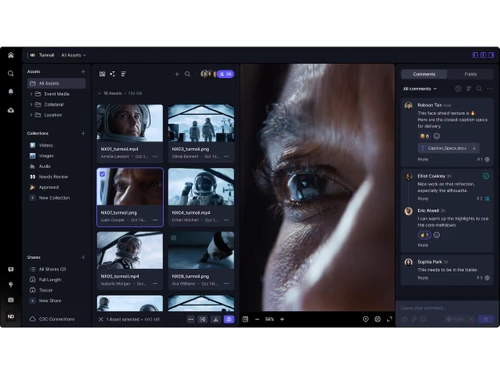
Task: Toggle the middle panel layout button at top right
Action: click(x=483, y=55)
